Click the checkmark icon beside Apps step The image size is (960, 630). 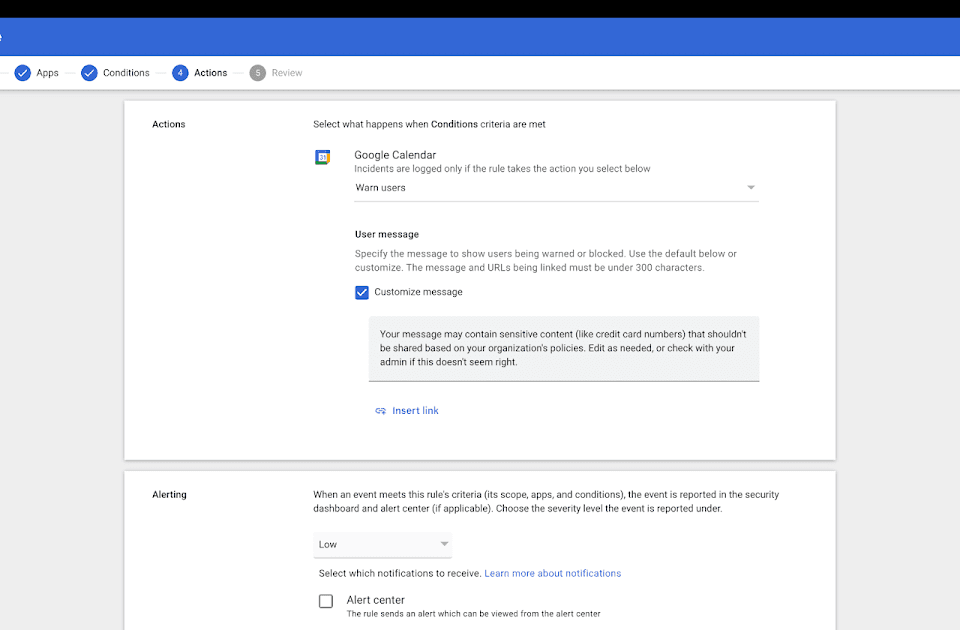22,73
